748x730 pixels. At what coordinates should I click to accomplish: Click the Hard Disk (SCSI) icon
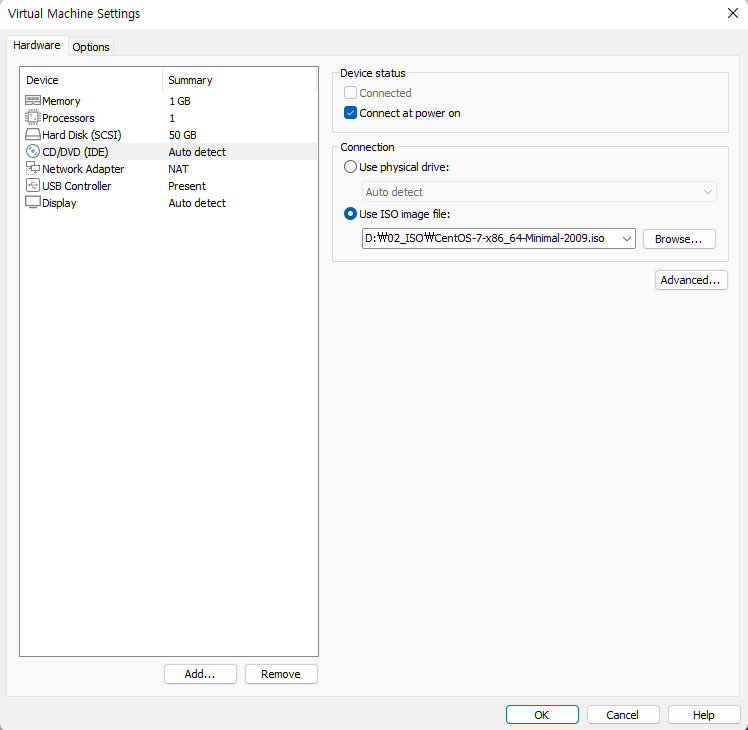(x=32, y=135)
